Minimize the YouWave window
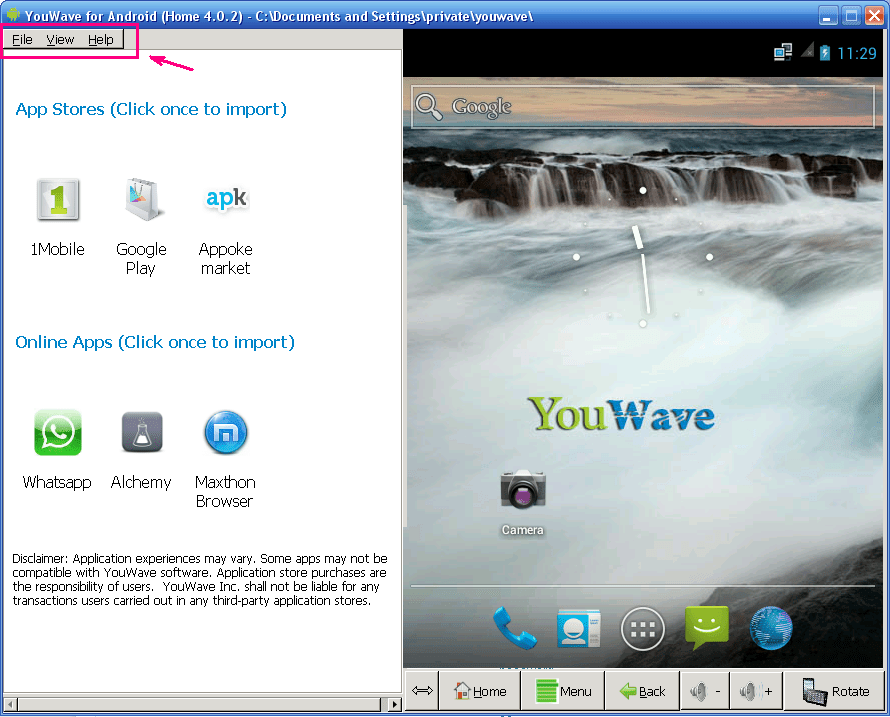 (x=829, y=15)
